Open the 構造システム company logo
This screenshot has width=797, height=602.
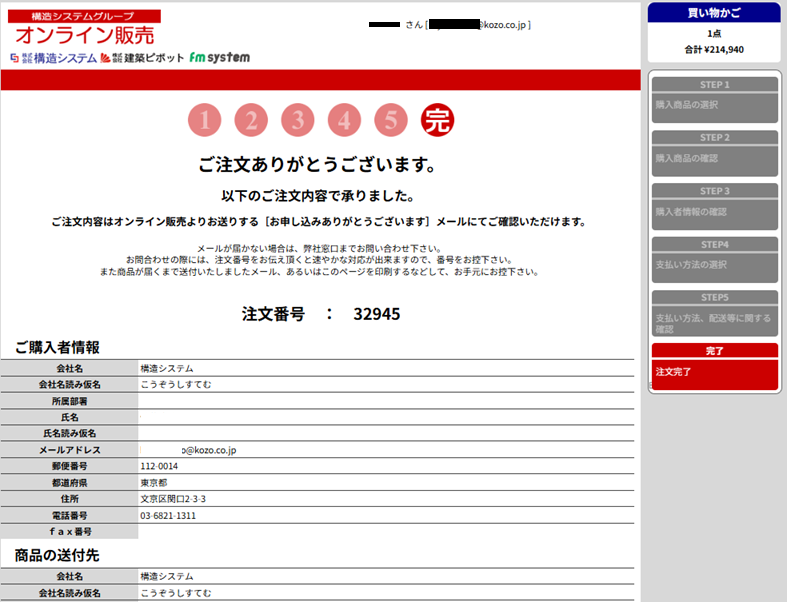(x=54, y=58)
